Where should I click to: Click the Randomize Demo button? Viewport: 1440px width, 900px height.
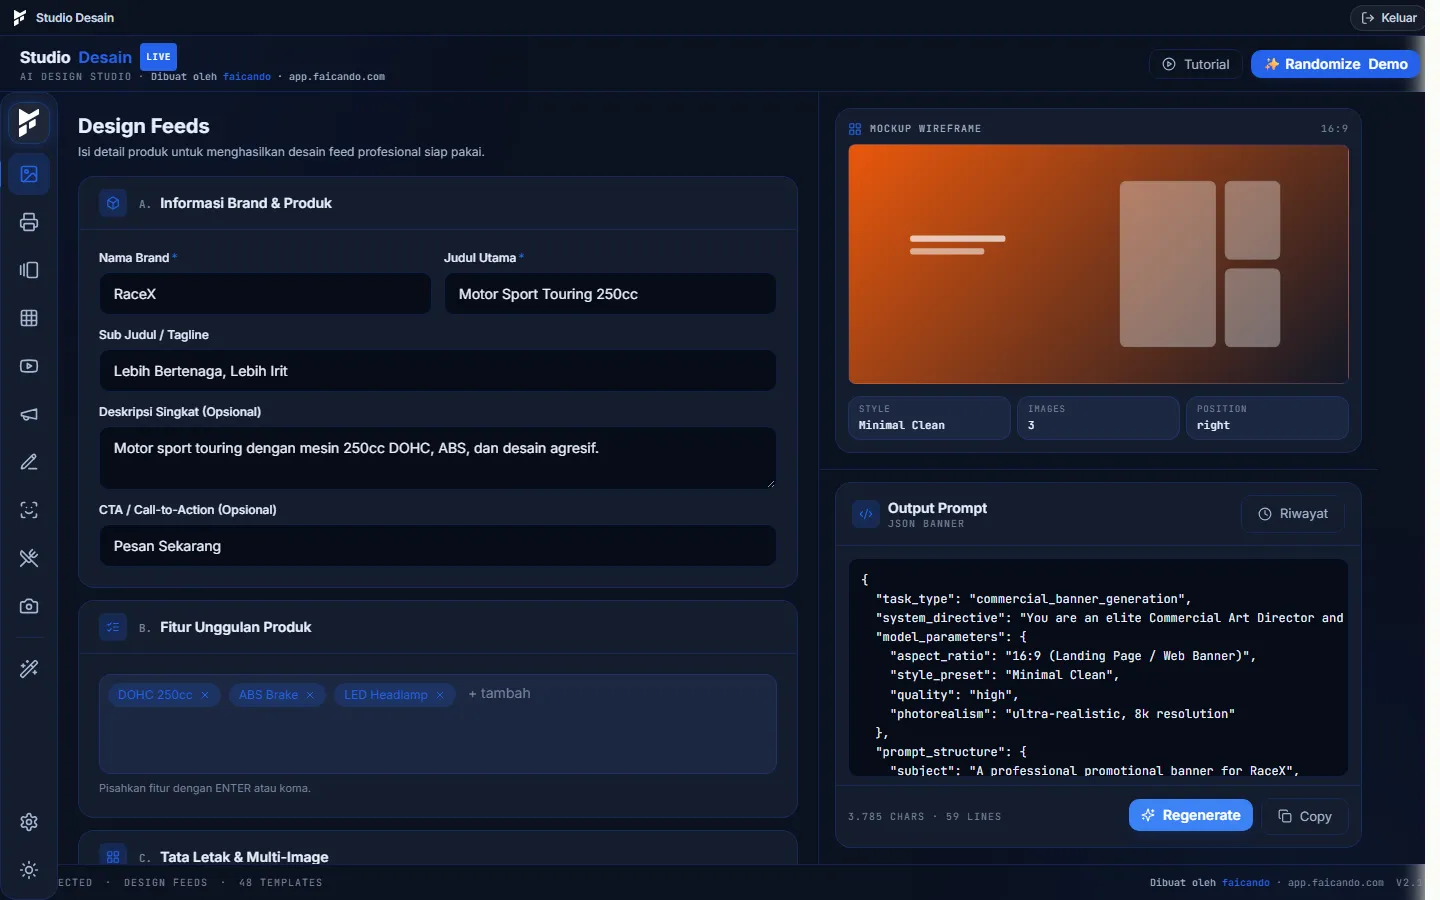(x=1336, y=64)
